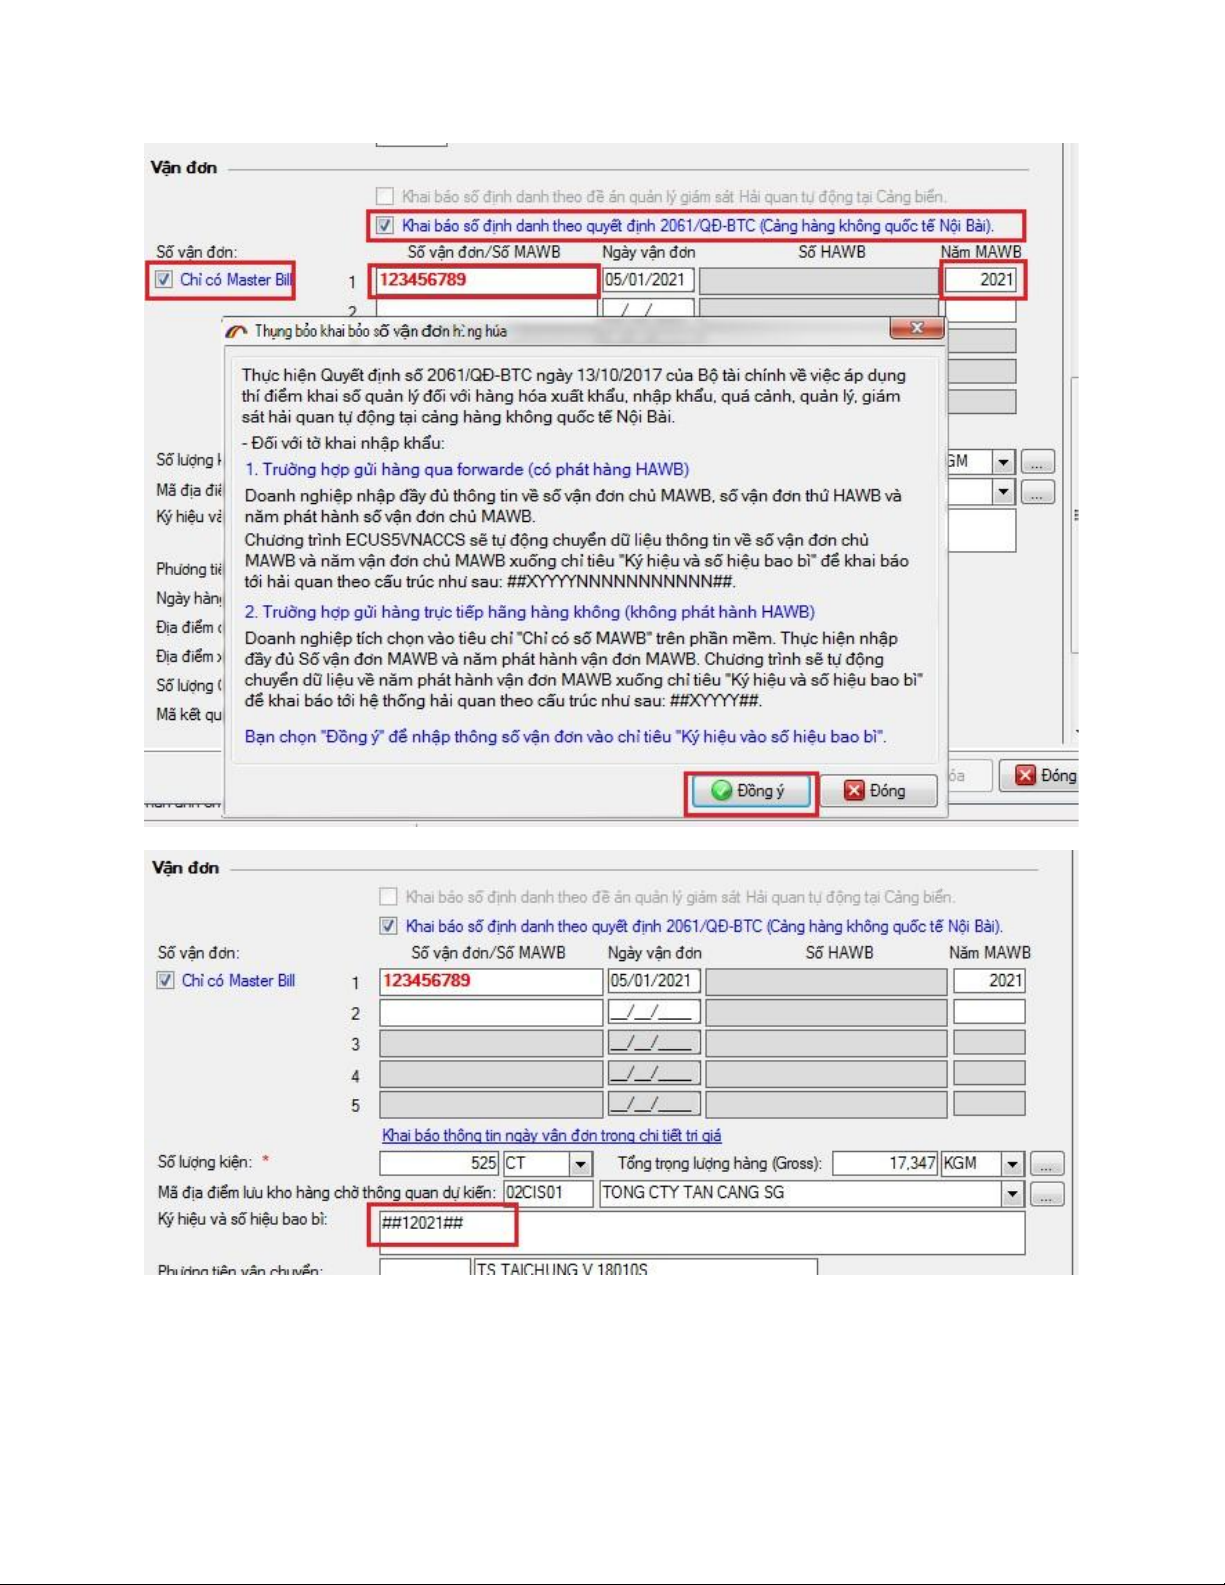Click the row 1 MAWB field in lower screenshot
Screen dimensions: 1225x1585
(491, 981)
